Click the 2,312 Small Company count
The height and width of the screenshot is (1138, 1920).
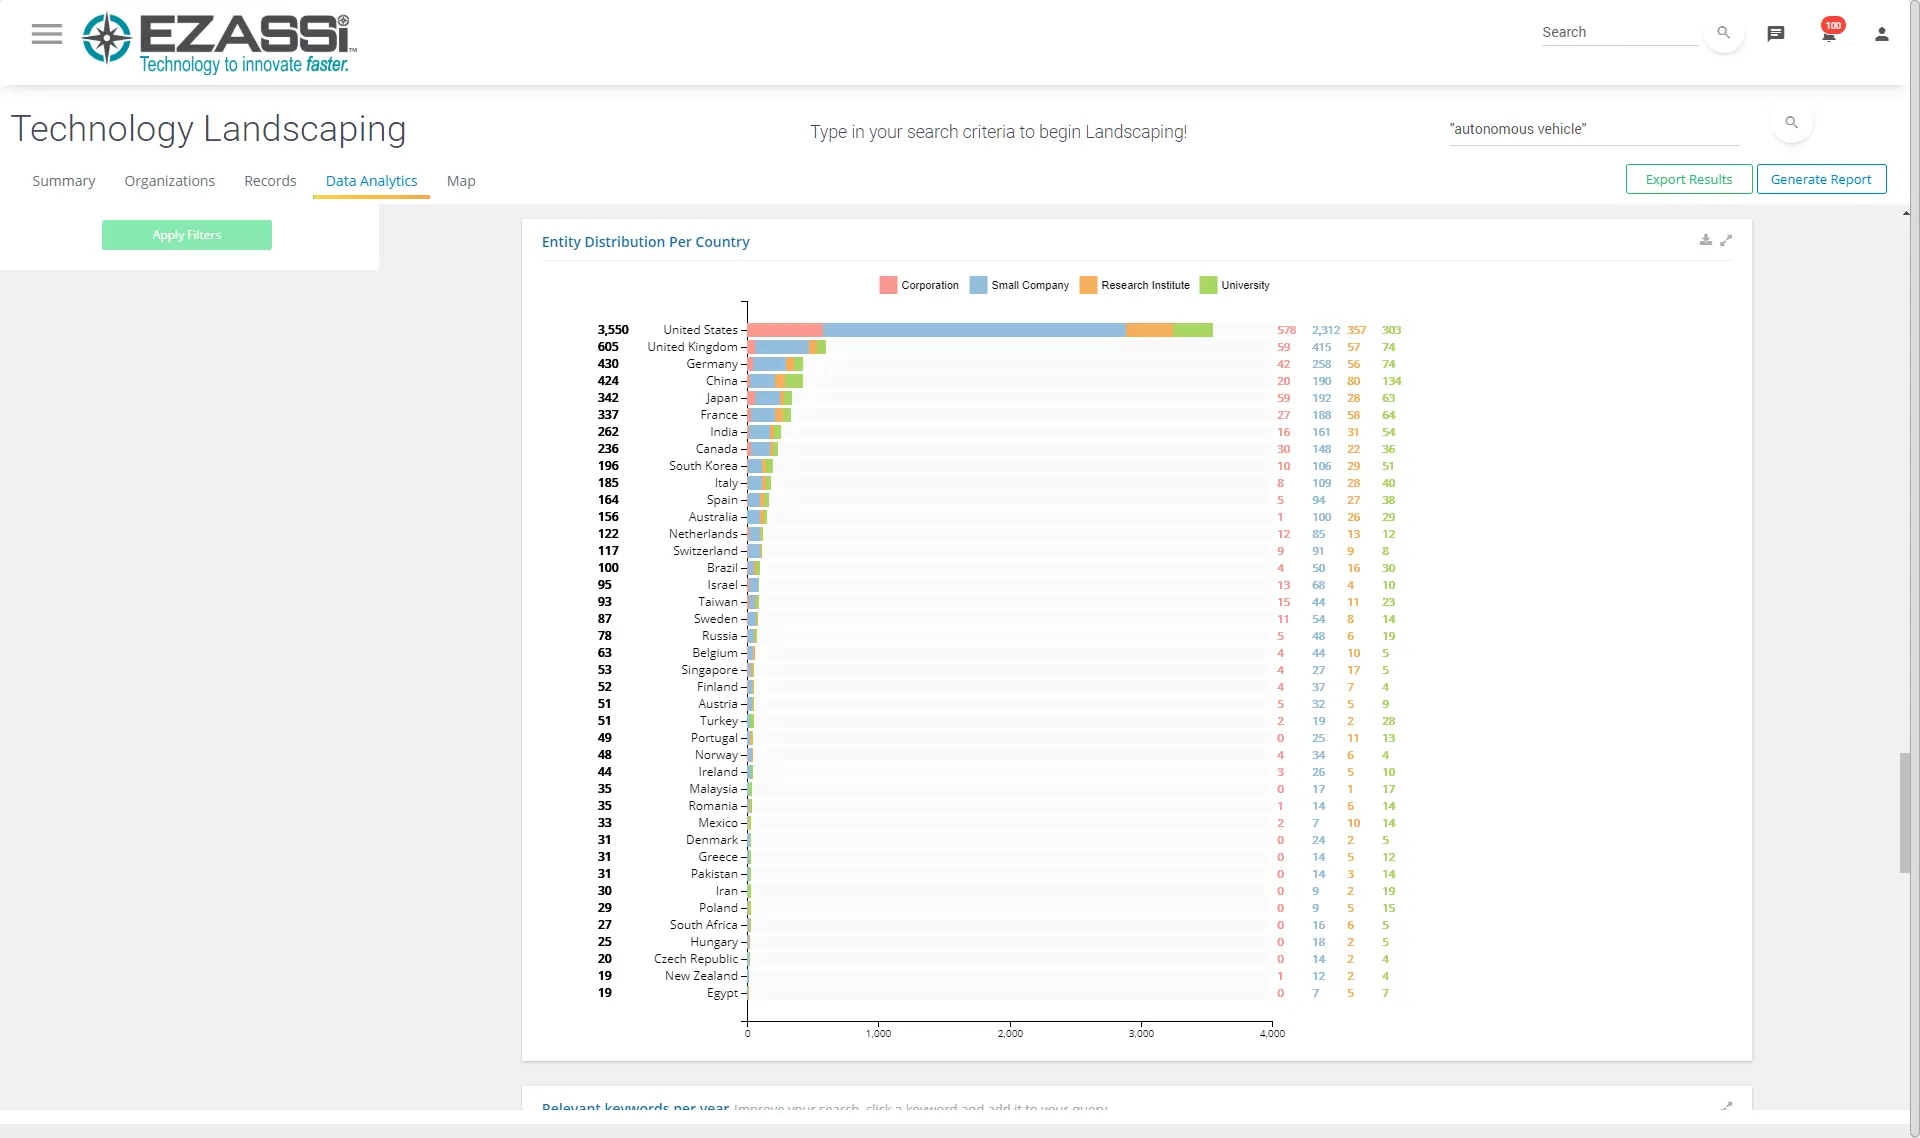coord(1326,330)
